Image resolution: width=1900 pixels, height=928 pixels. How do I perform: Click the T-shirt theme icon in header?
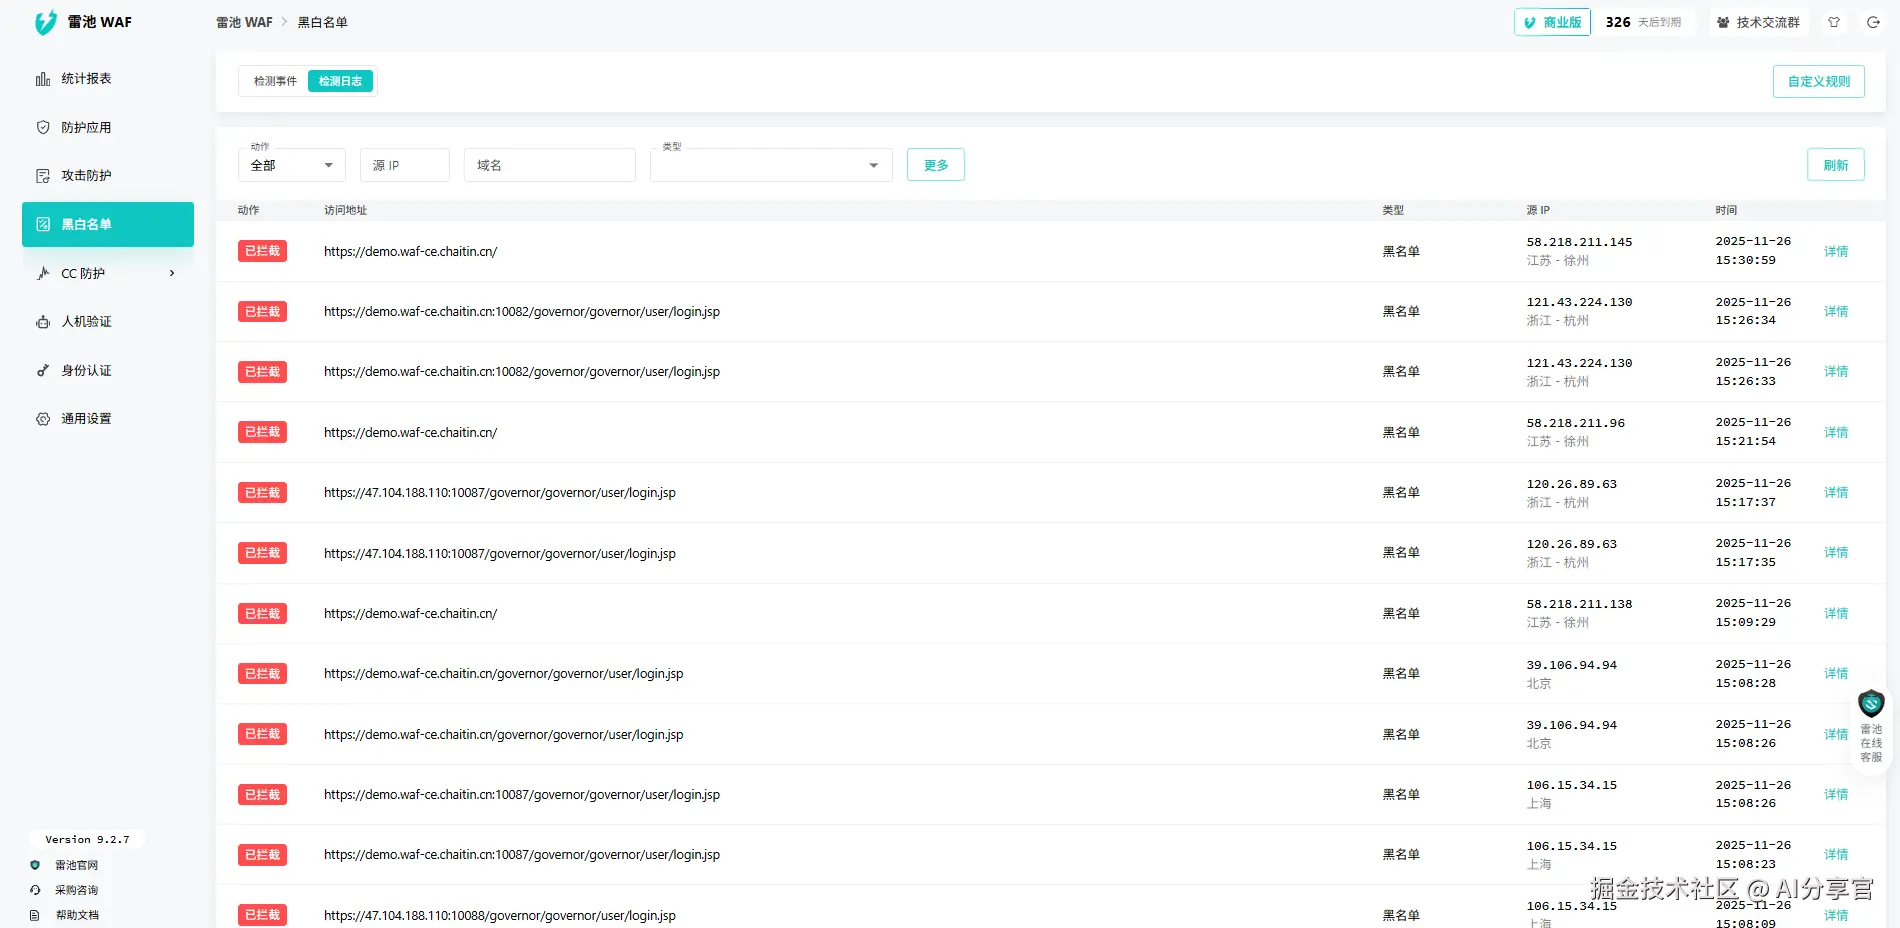[1834, 22]
